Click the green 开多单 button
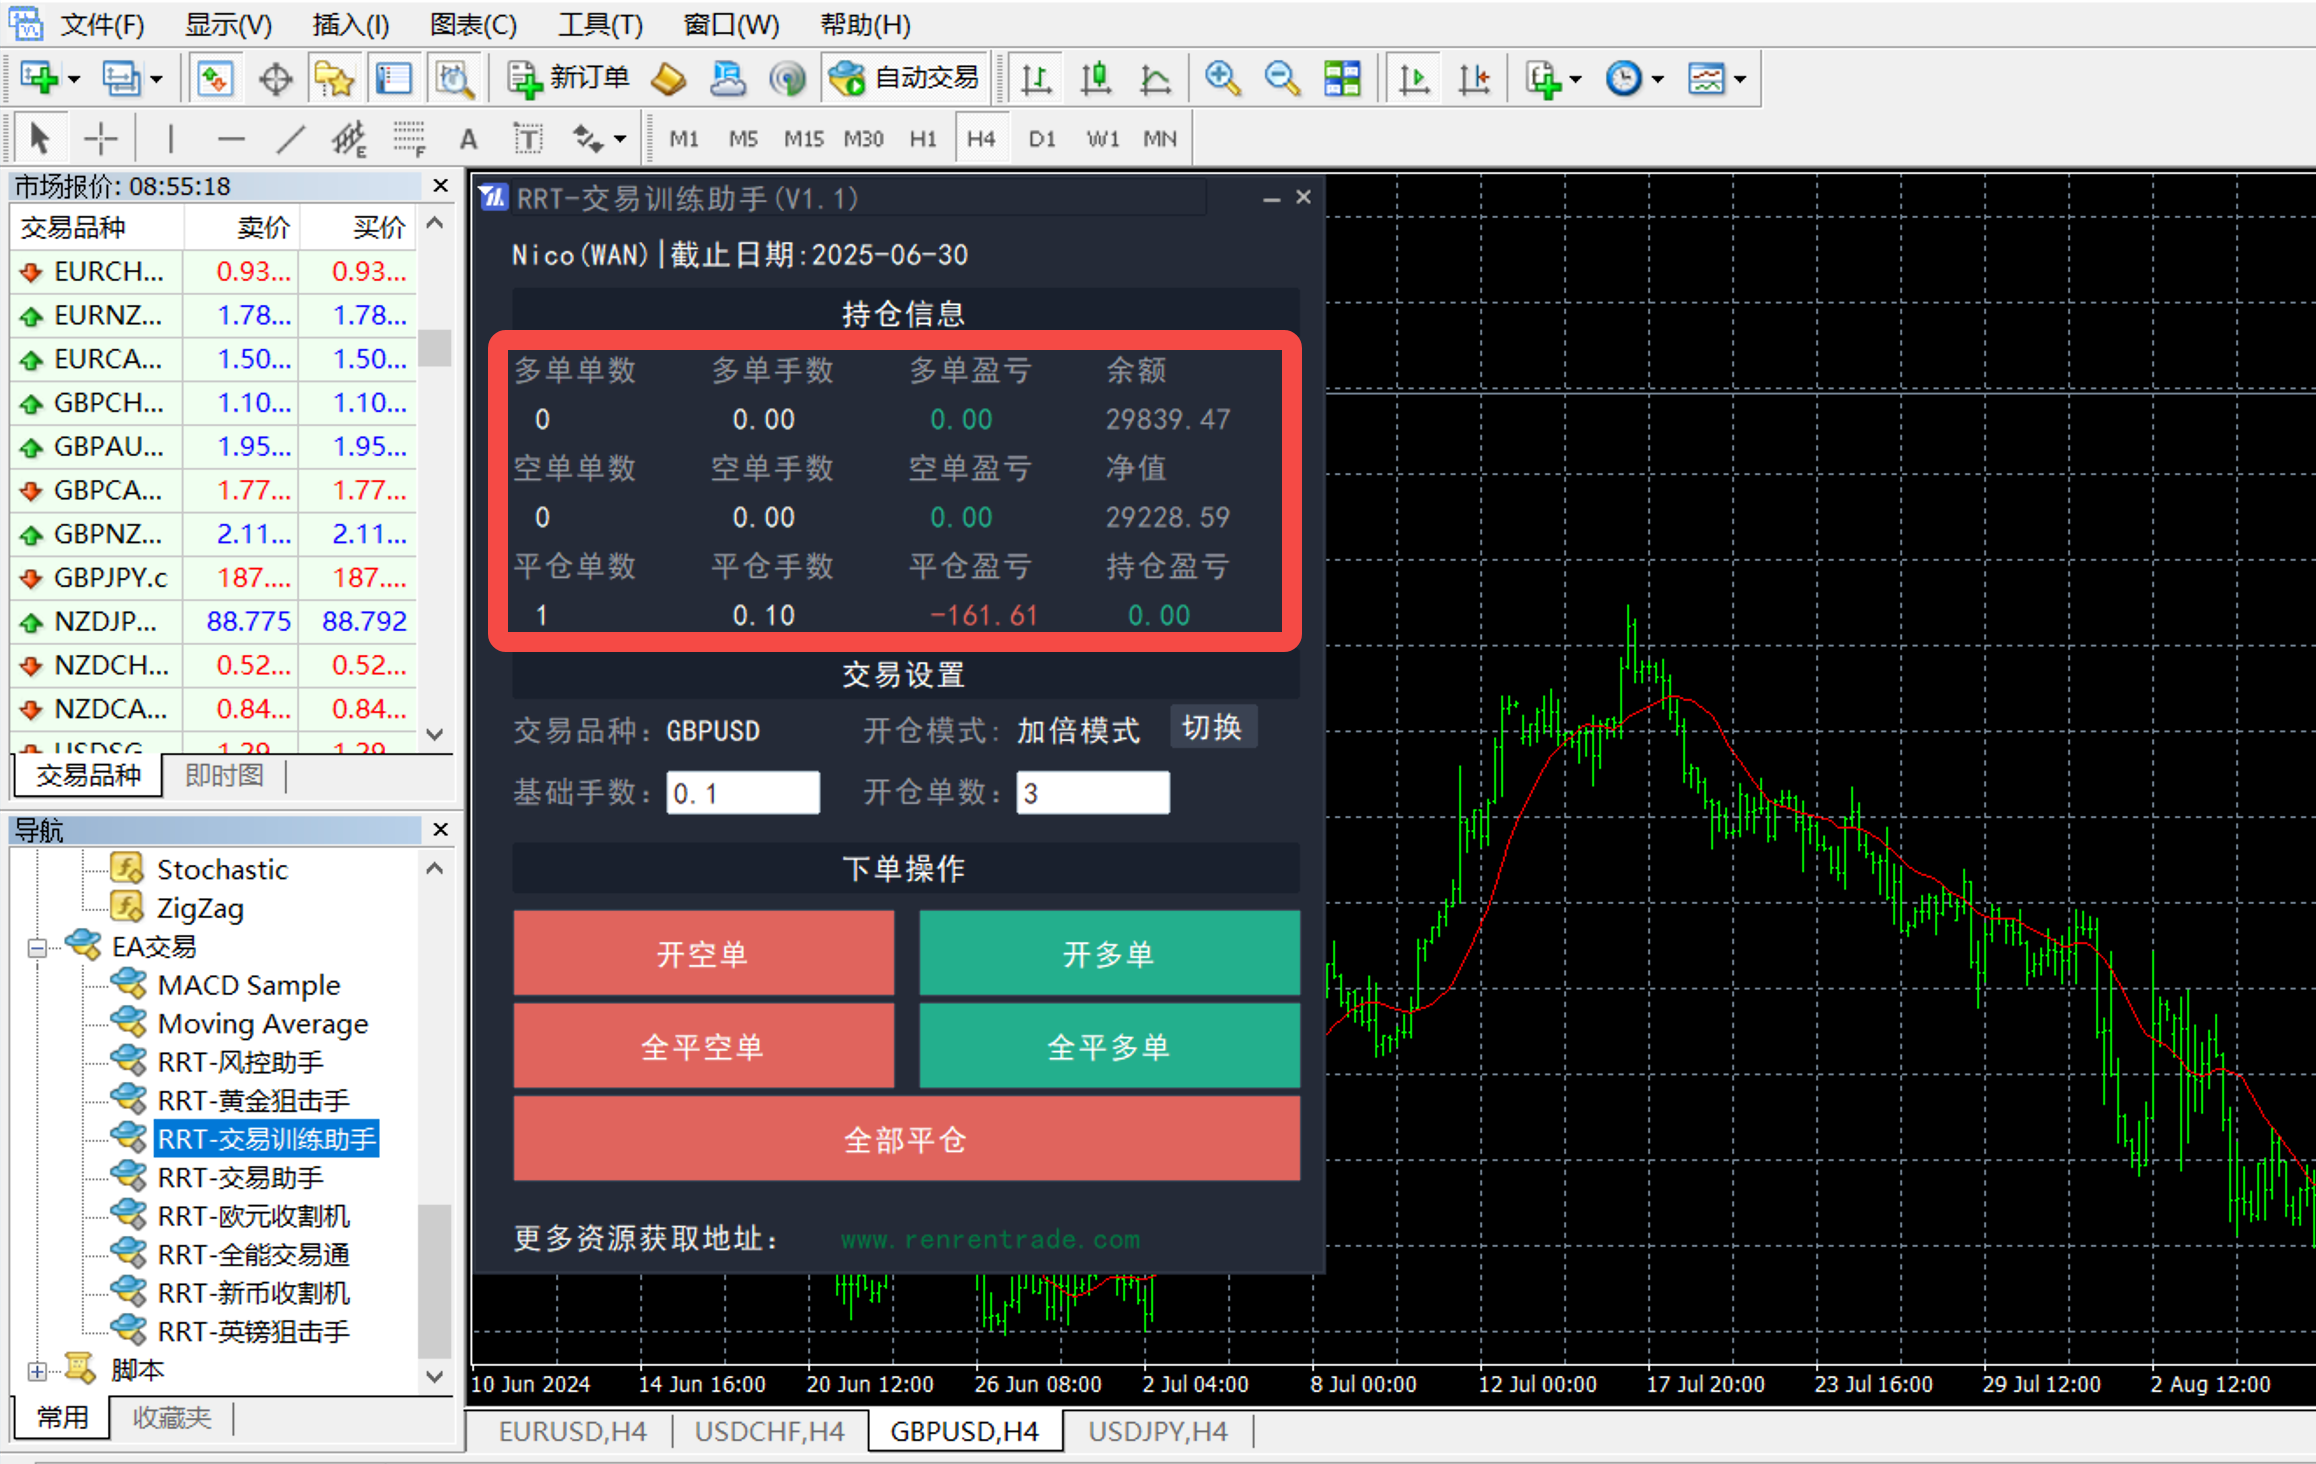This screenshot has width=2316, height=1464. 1108,953
